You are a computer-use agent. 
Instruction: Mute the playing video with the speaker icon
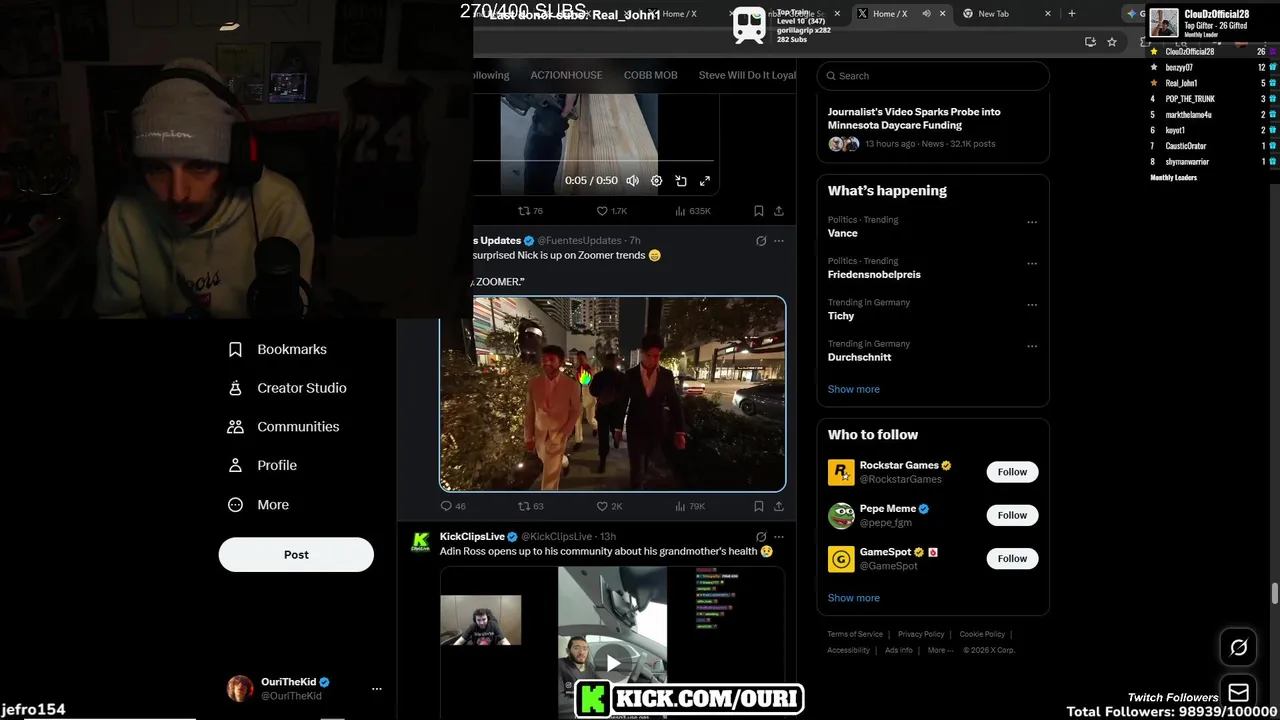(x=632, y=181)
